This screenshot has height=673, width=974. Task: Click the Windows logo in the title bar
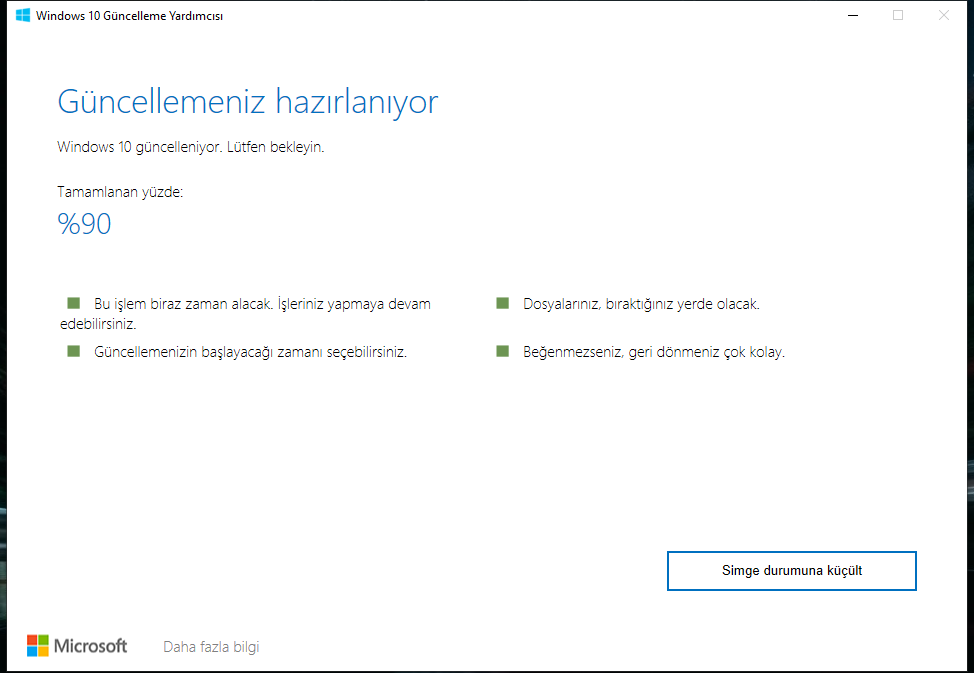point(23,16)
